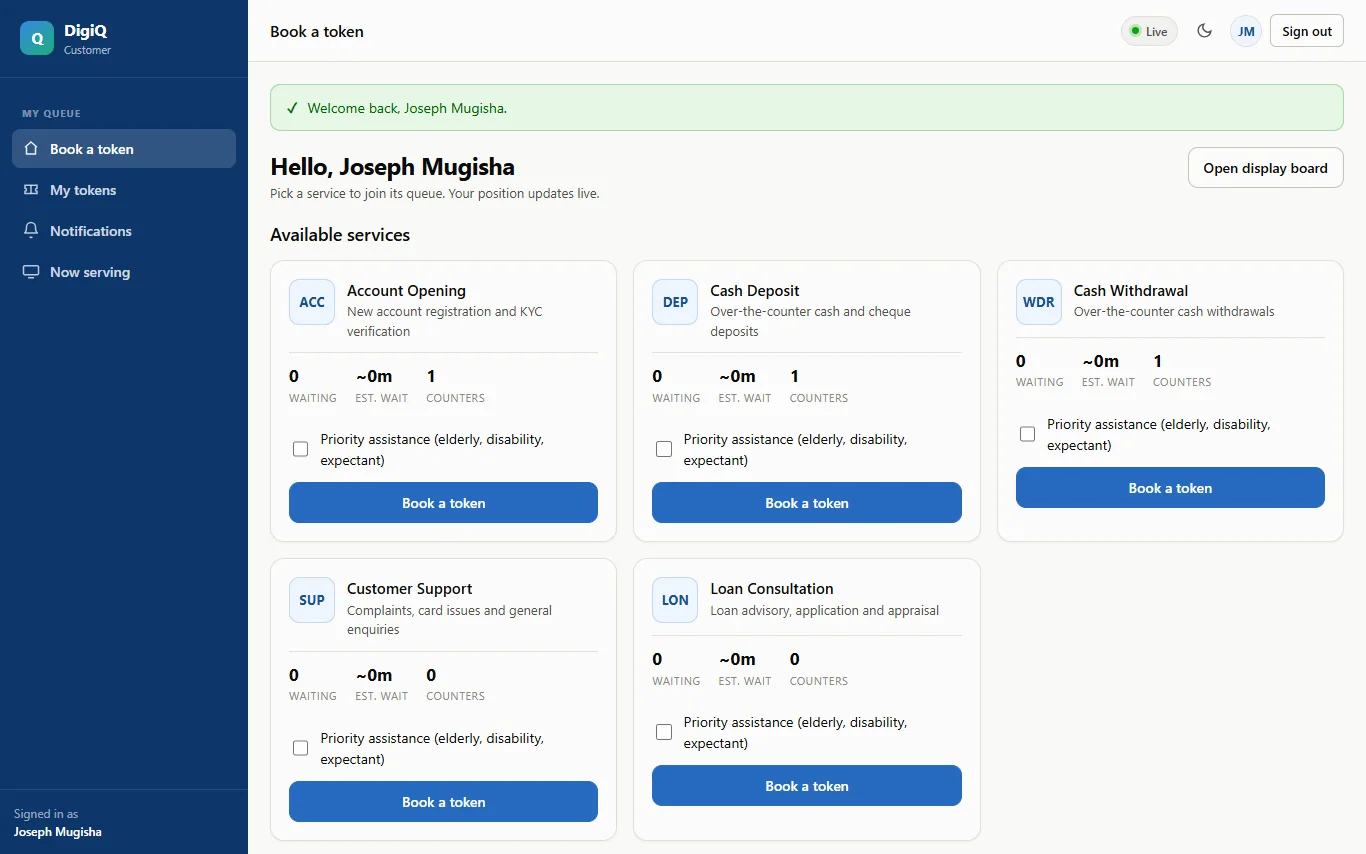The image size is (1366, 854).
Task: Click the SUP service badge
Action: tap(312, 600)
